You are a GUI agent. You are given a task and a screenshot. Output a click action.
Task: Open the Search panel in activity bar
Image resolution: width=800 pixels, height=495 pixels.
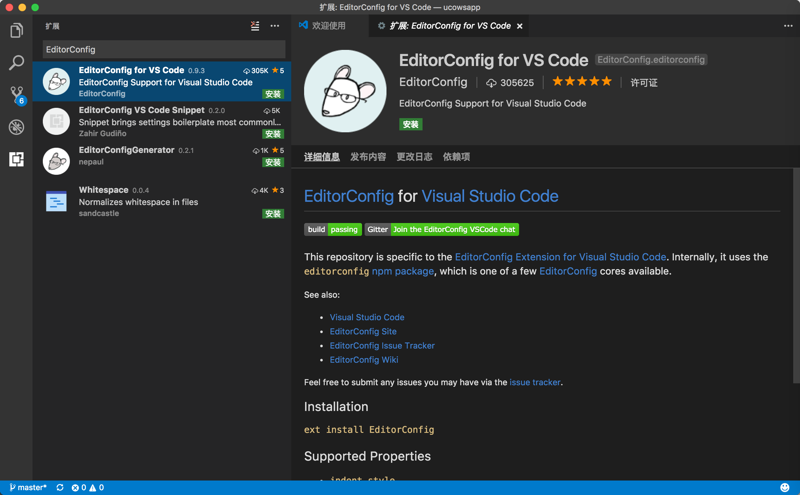click(16, 63)
